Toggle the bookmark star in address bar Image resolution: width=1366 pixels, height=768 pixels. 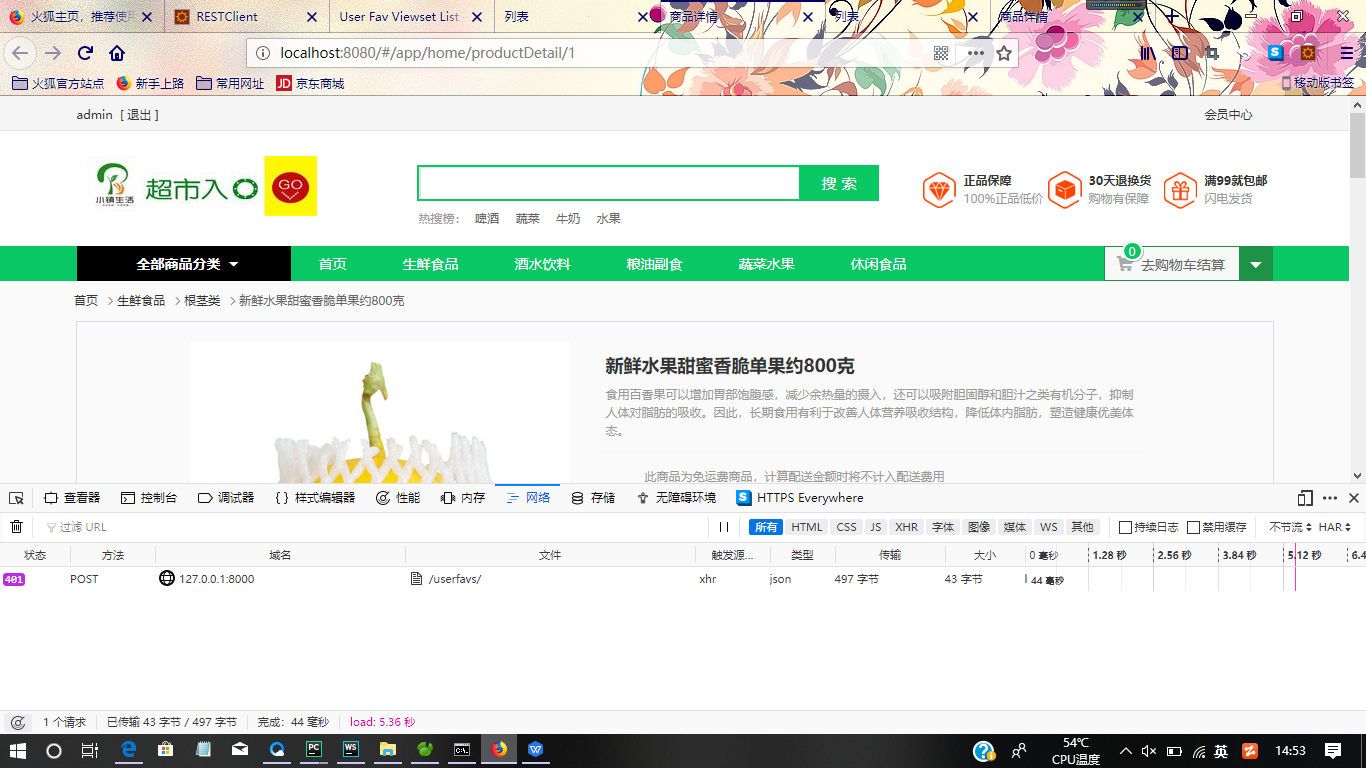(1003, 53)
